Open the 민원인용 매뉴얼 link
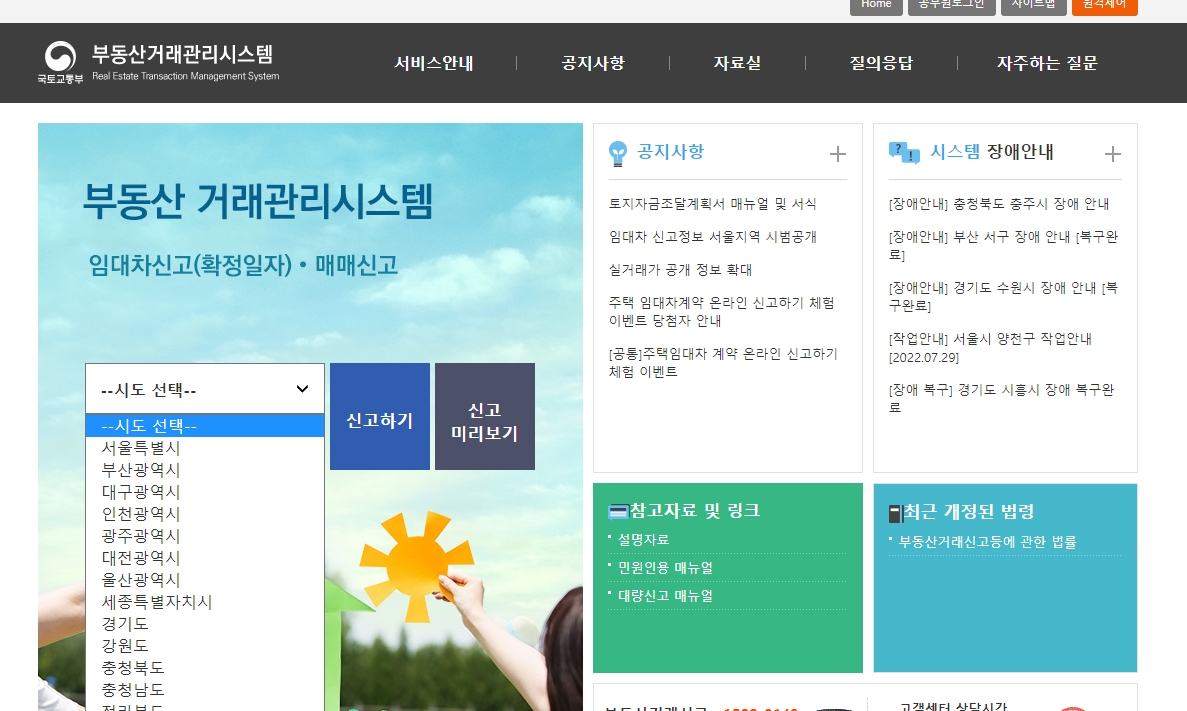The width and height of the screenshot is (1187, 711). point(665,568)
